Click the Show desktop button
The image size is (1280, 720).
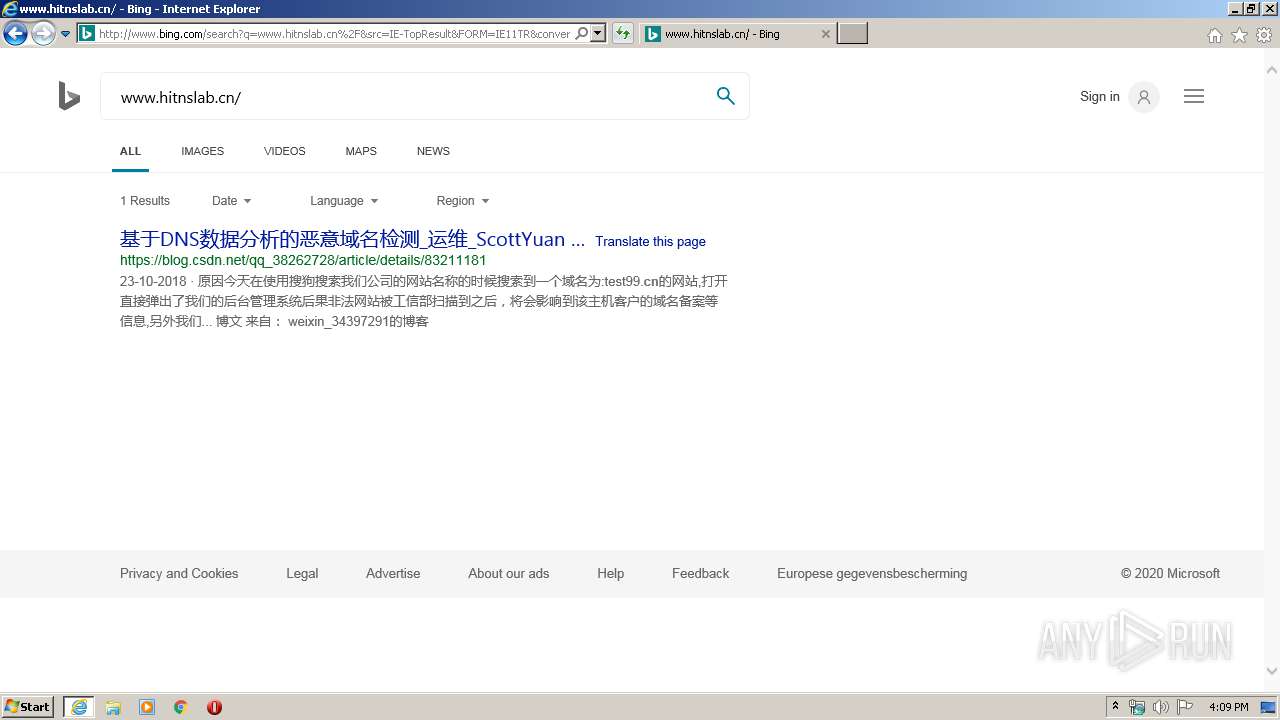point(1270,707)
